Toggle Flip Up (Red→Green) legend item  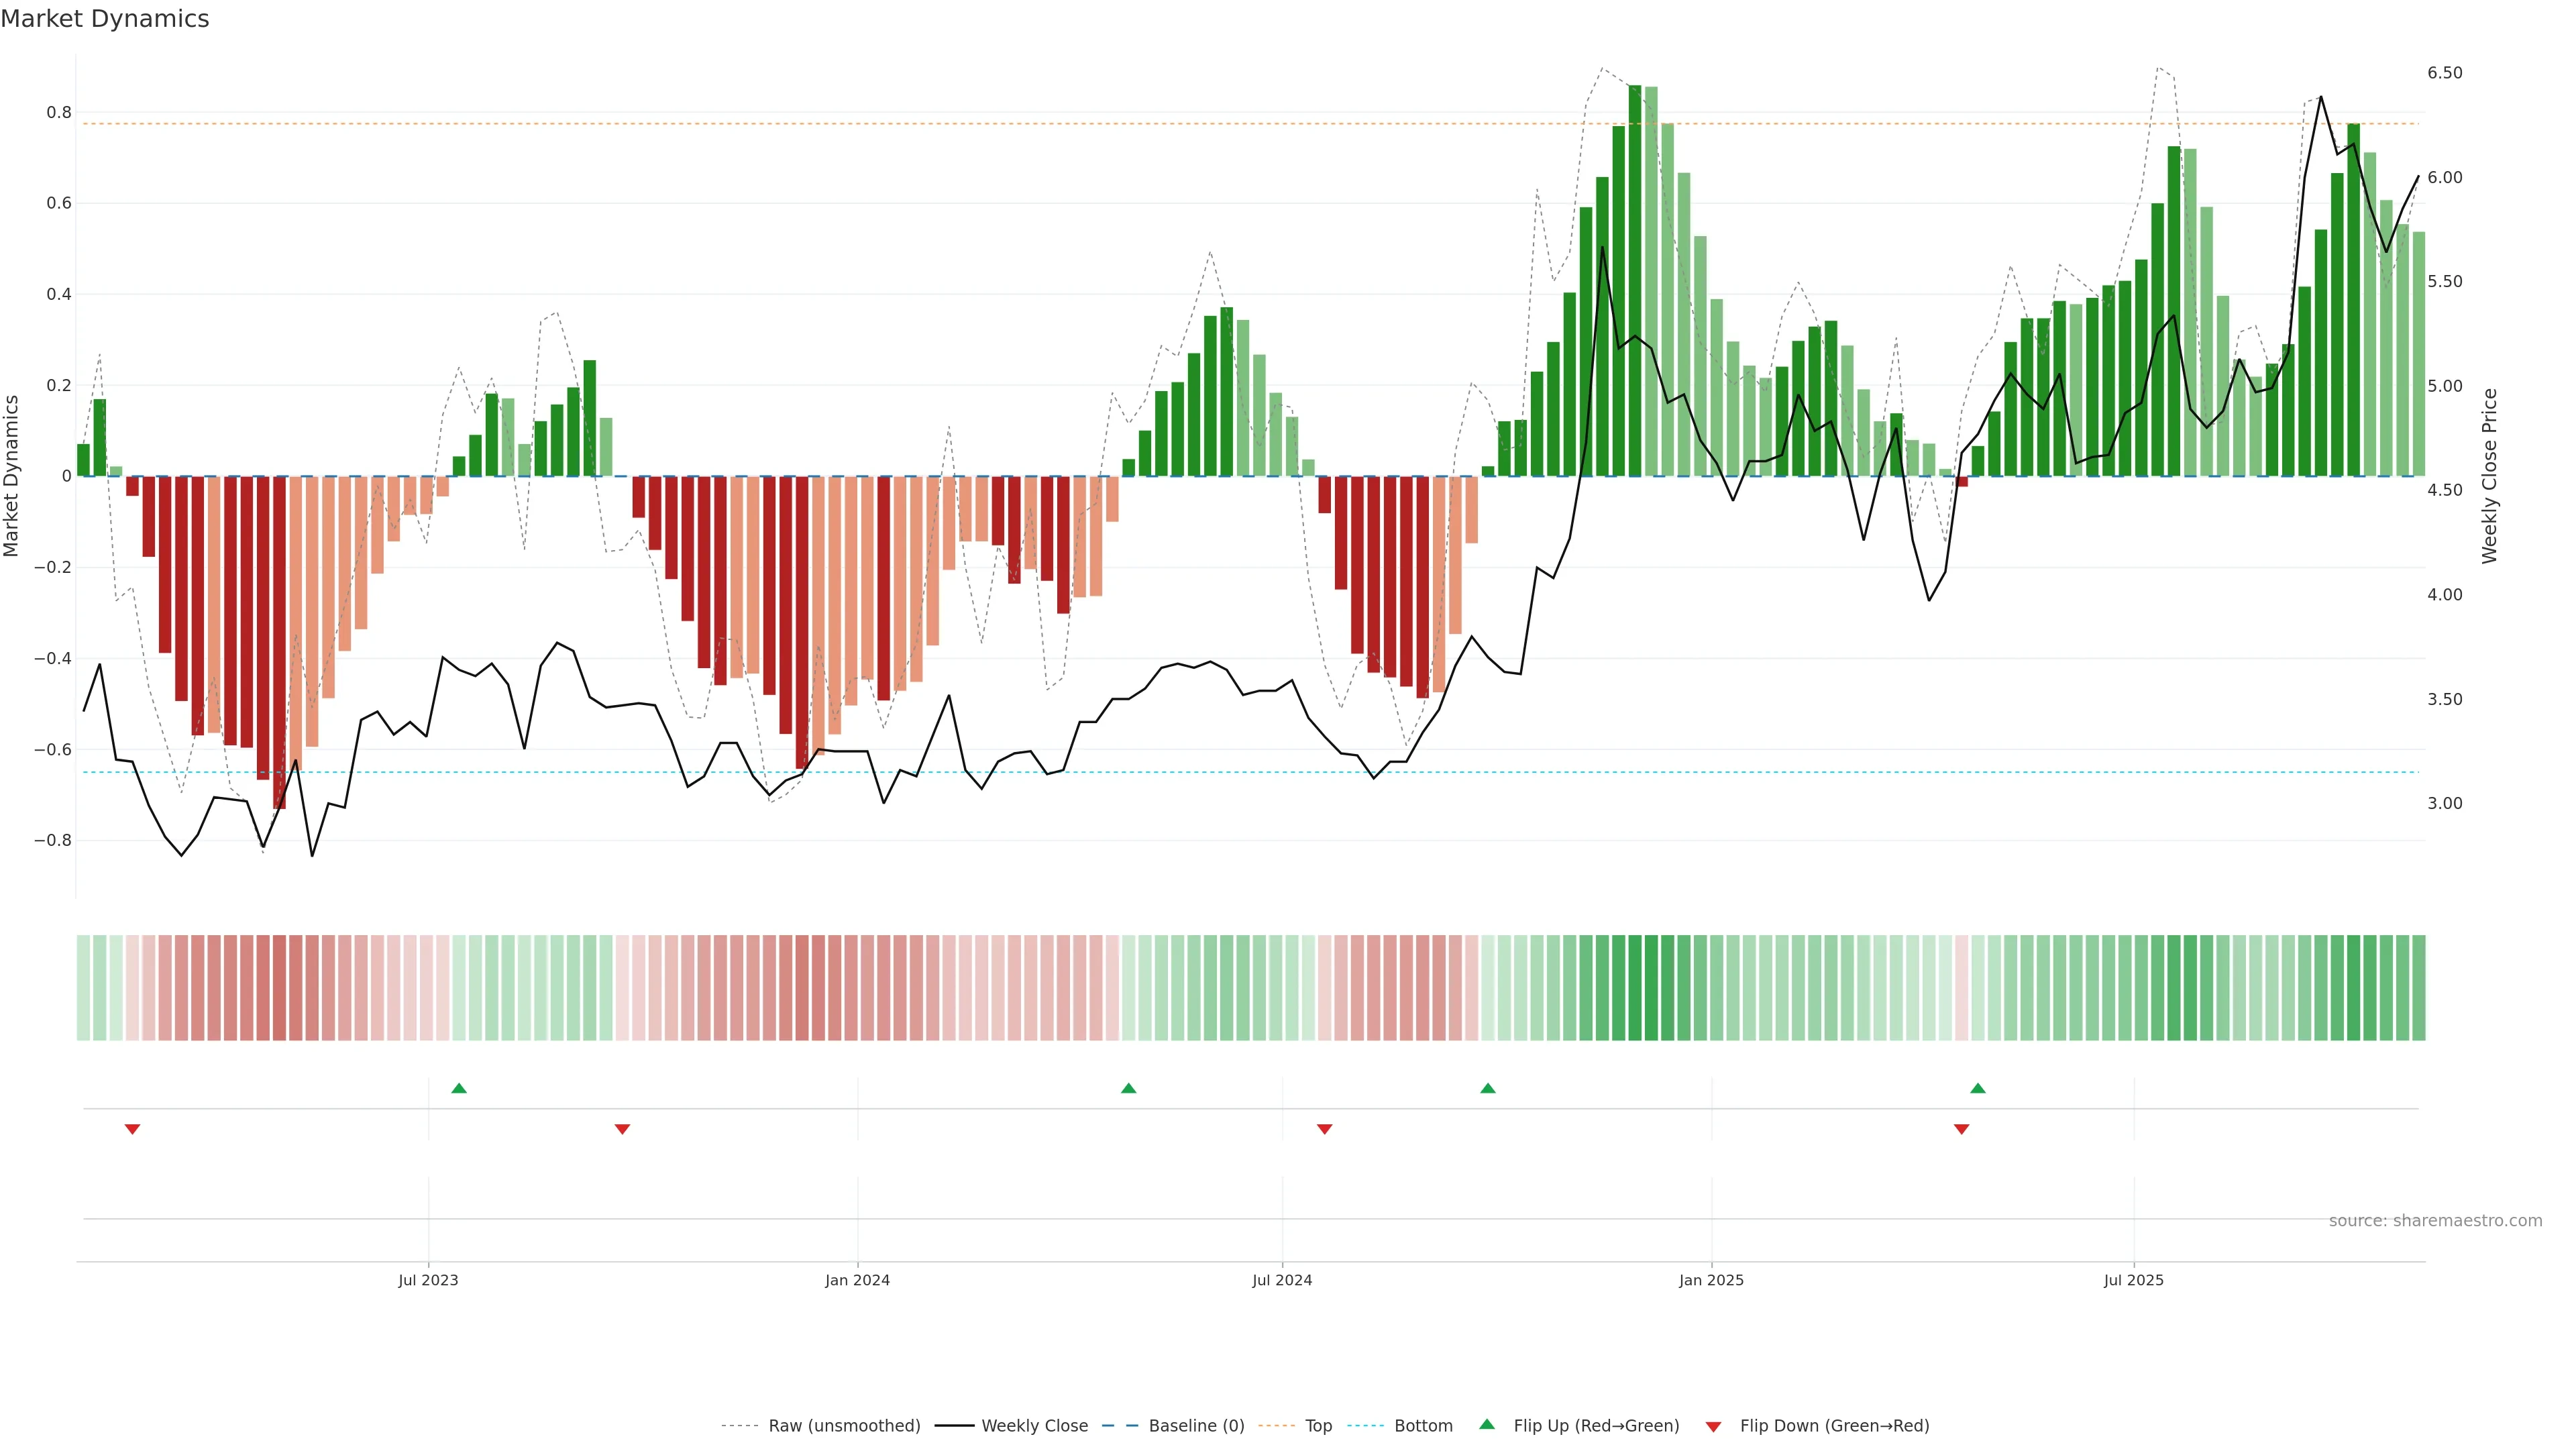point(1596,1426)
